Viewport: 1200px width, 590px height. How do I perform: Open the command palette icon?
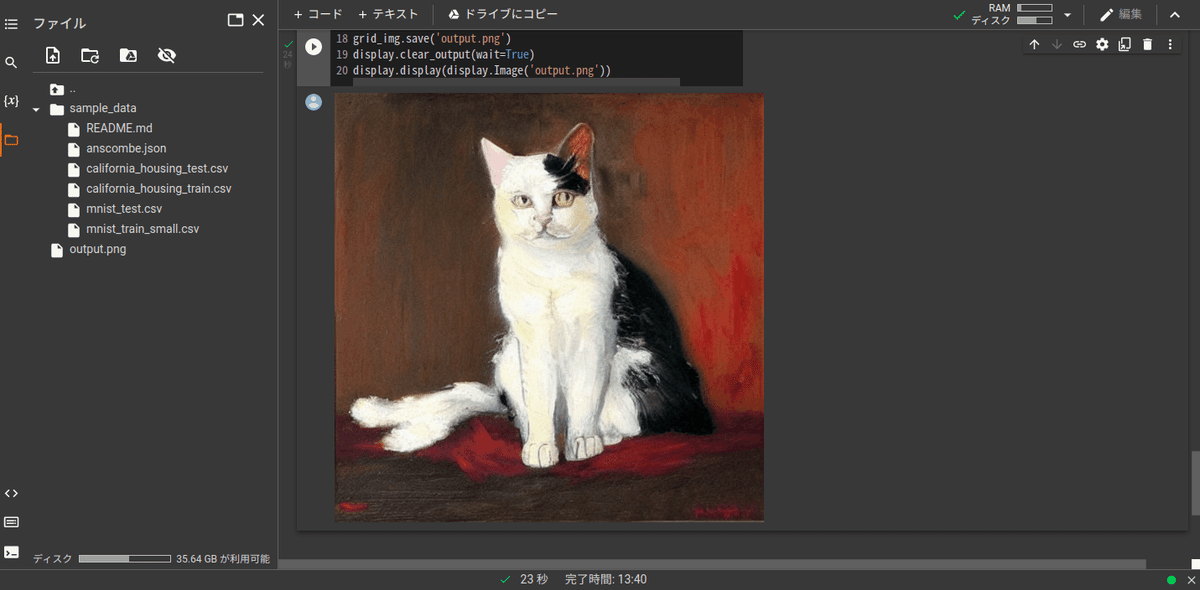point(11,522)
